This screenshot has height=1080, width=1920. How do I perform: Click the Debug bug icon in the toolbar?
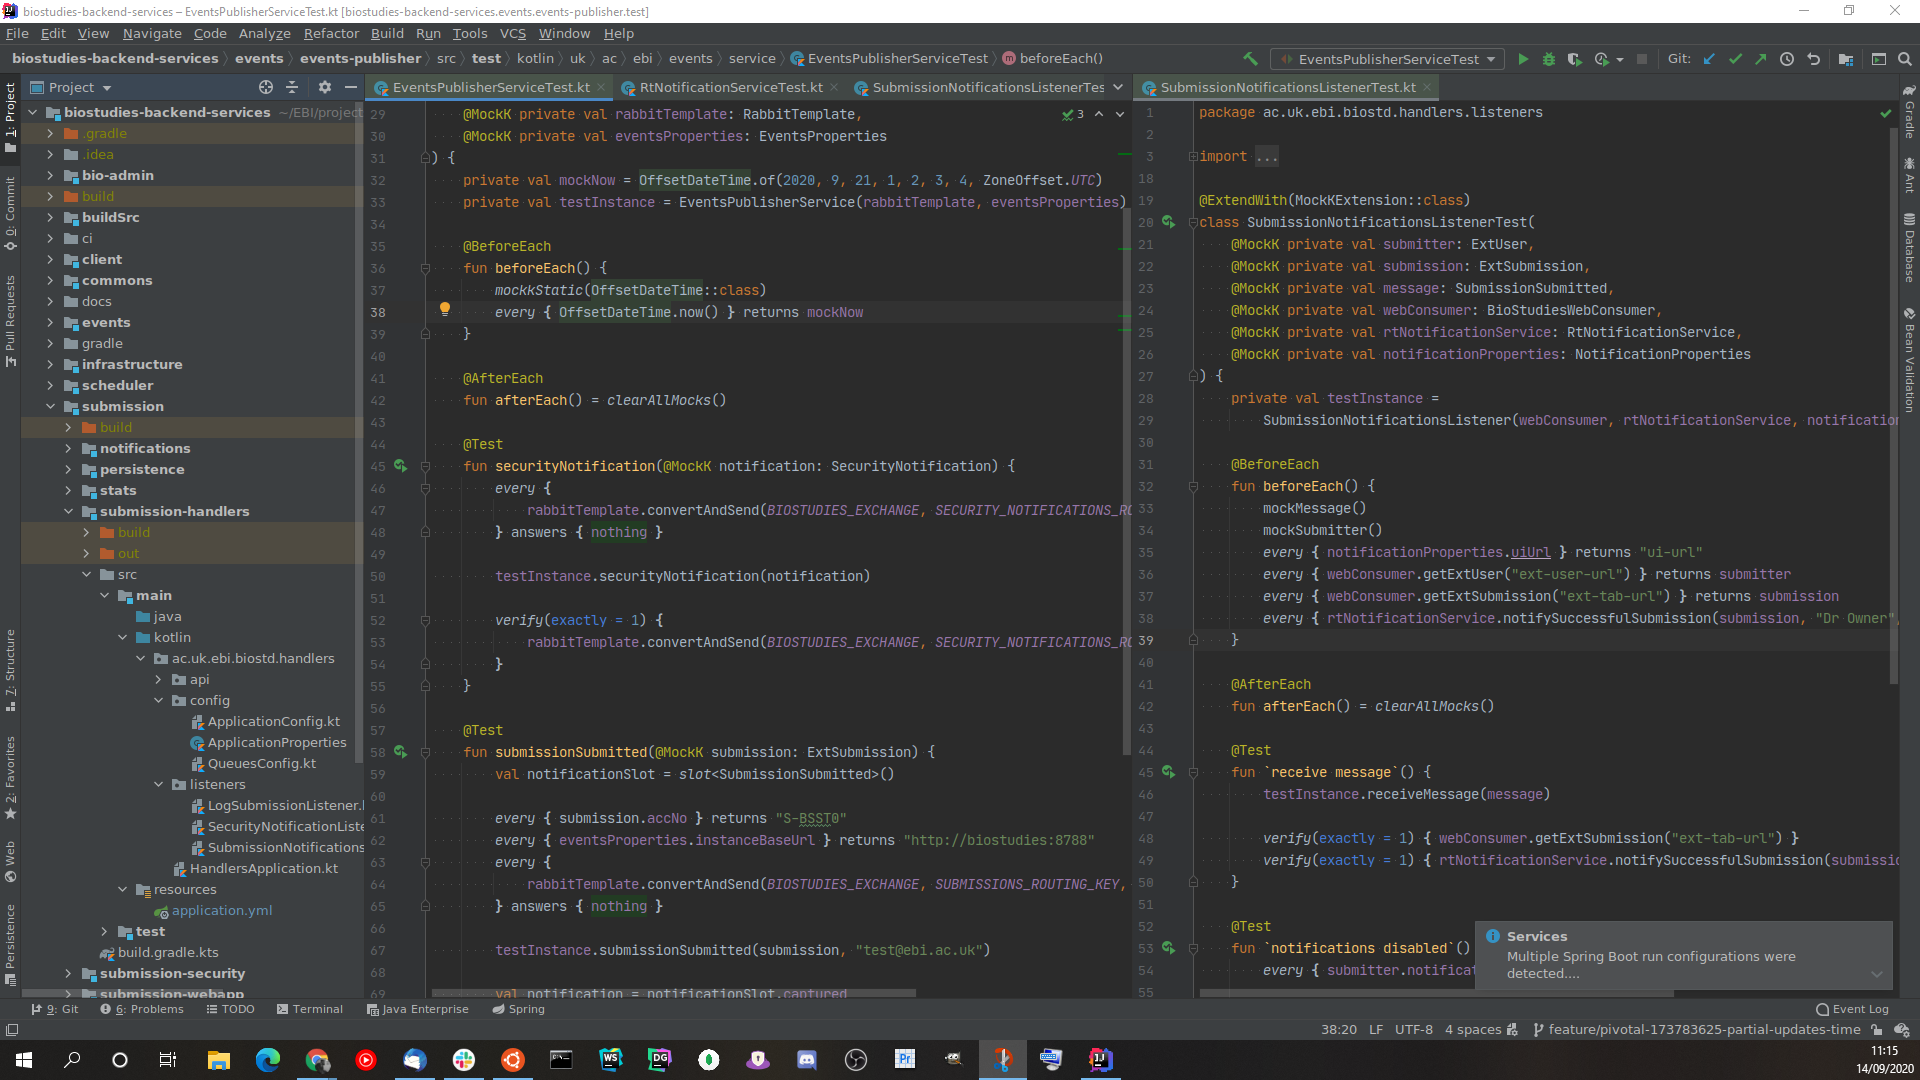tap(1548, 59)
